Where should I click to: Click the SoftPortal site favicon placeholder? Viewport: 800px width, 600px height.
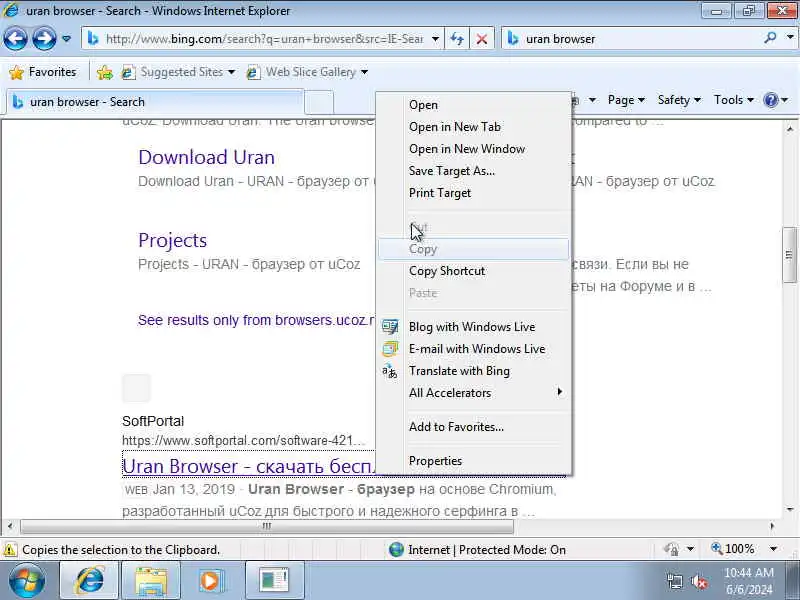click(136, 388)
